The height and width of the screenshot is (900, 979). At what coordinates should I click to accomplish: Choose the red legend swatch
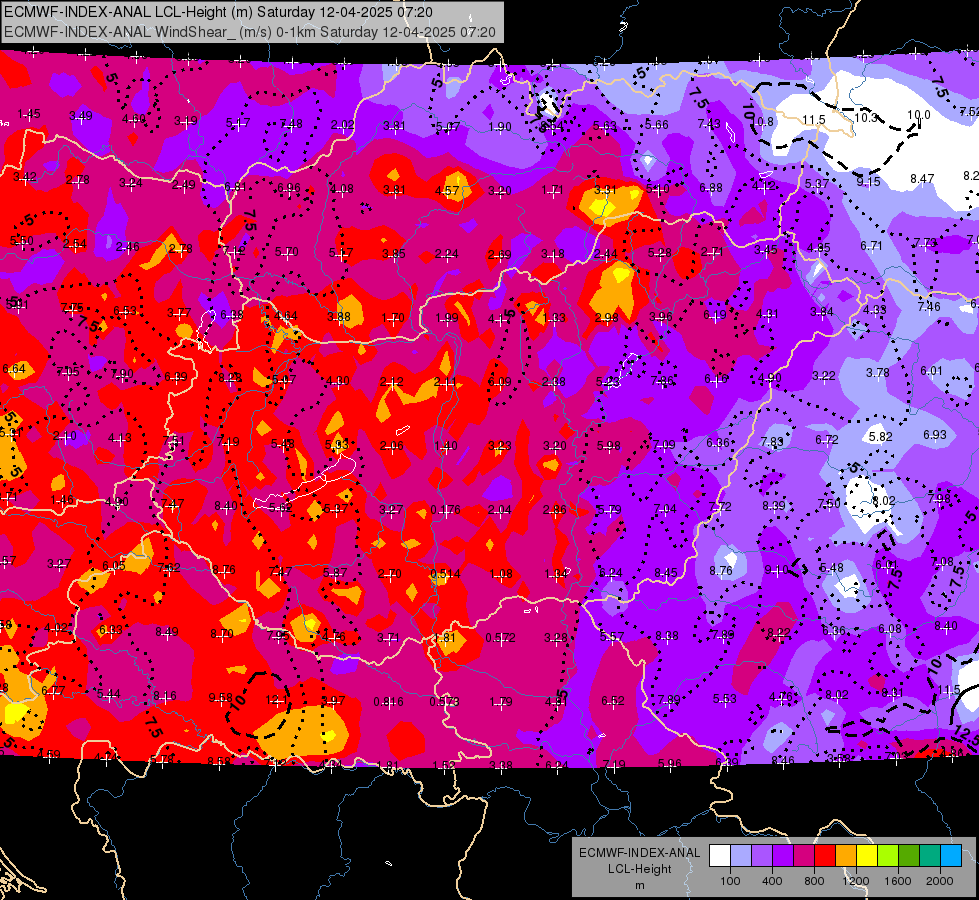coord(825,856)
